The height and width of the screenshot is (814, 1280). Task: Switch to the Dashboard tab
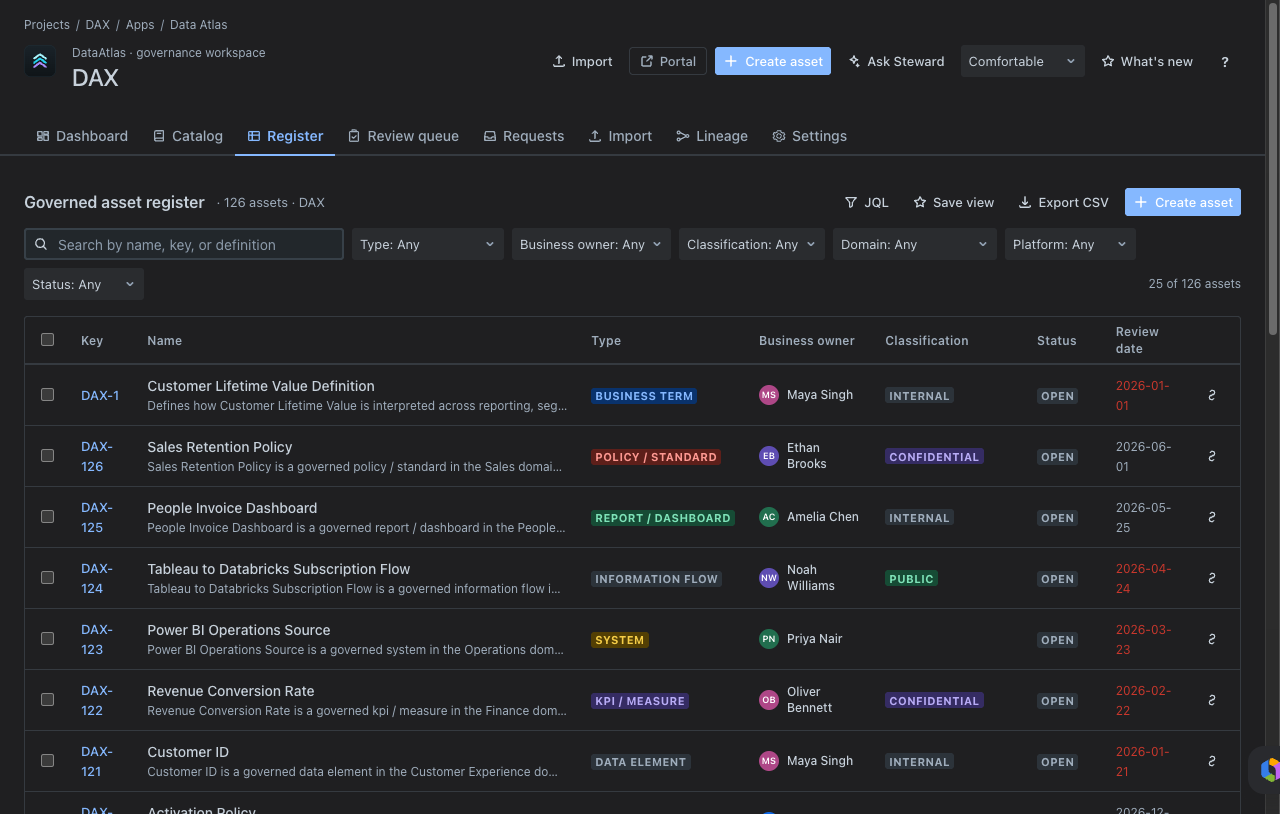[x=82, y=136]
